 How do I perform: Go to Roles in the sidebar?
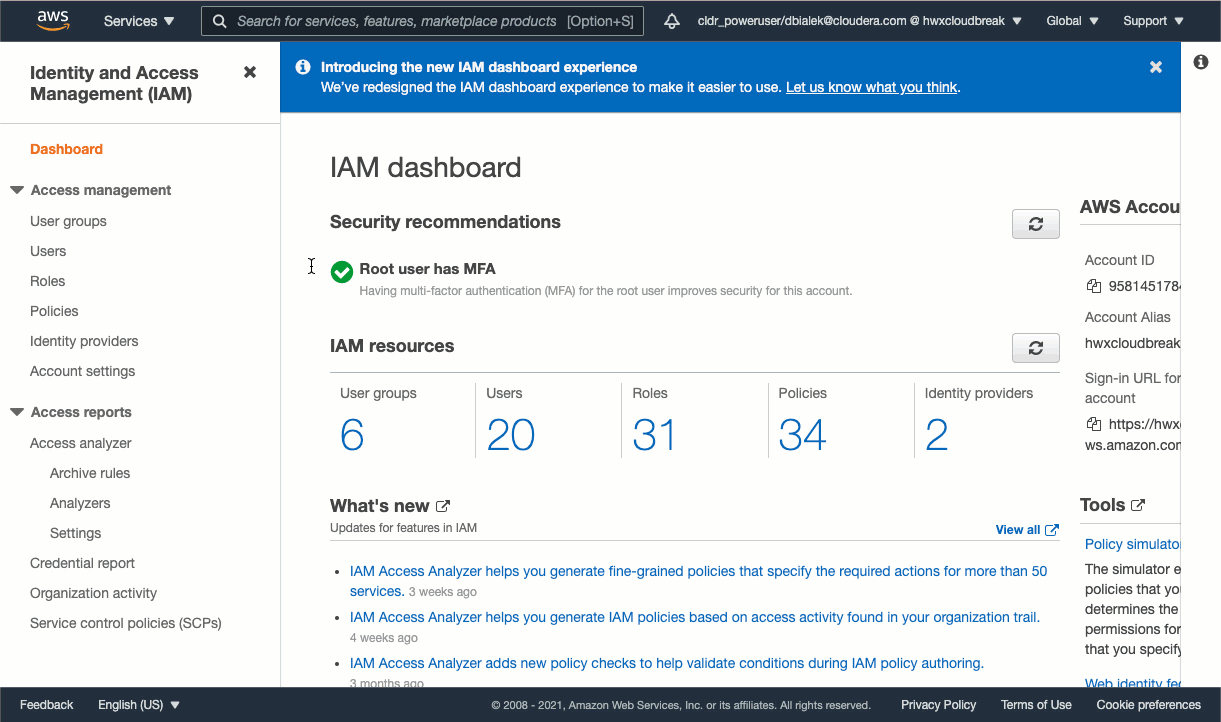tap(47, 281)
